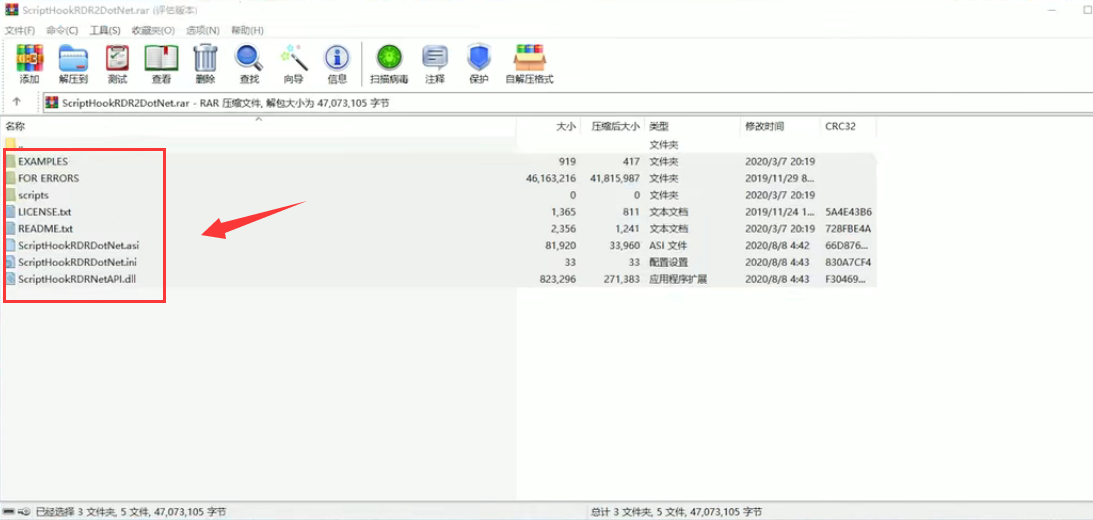Select the FOR ERRORS folder name
The image size is (1093, 520).
click(x=49, y=178)
